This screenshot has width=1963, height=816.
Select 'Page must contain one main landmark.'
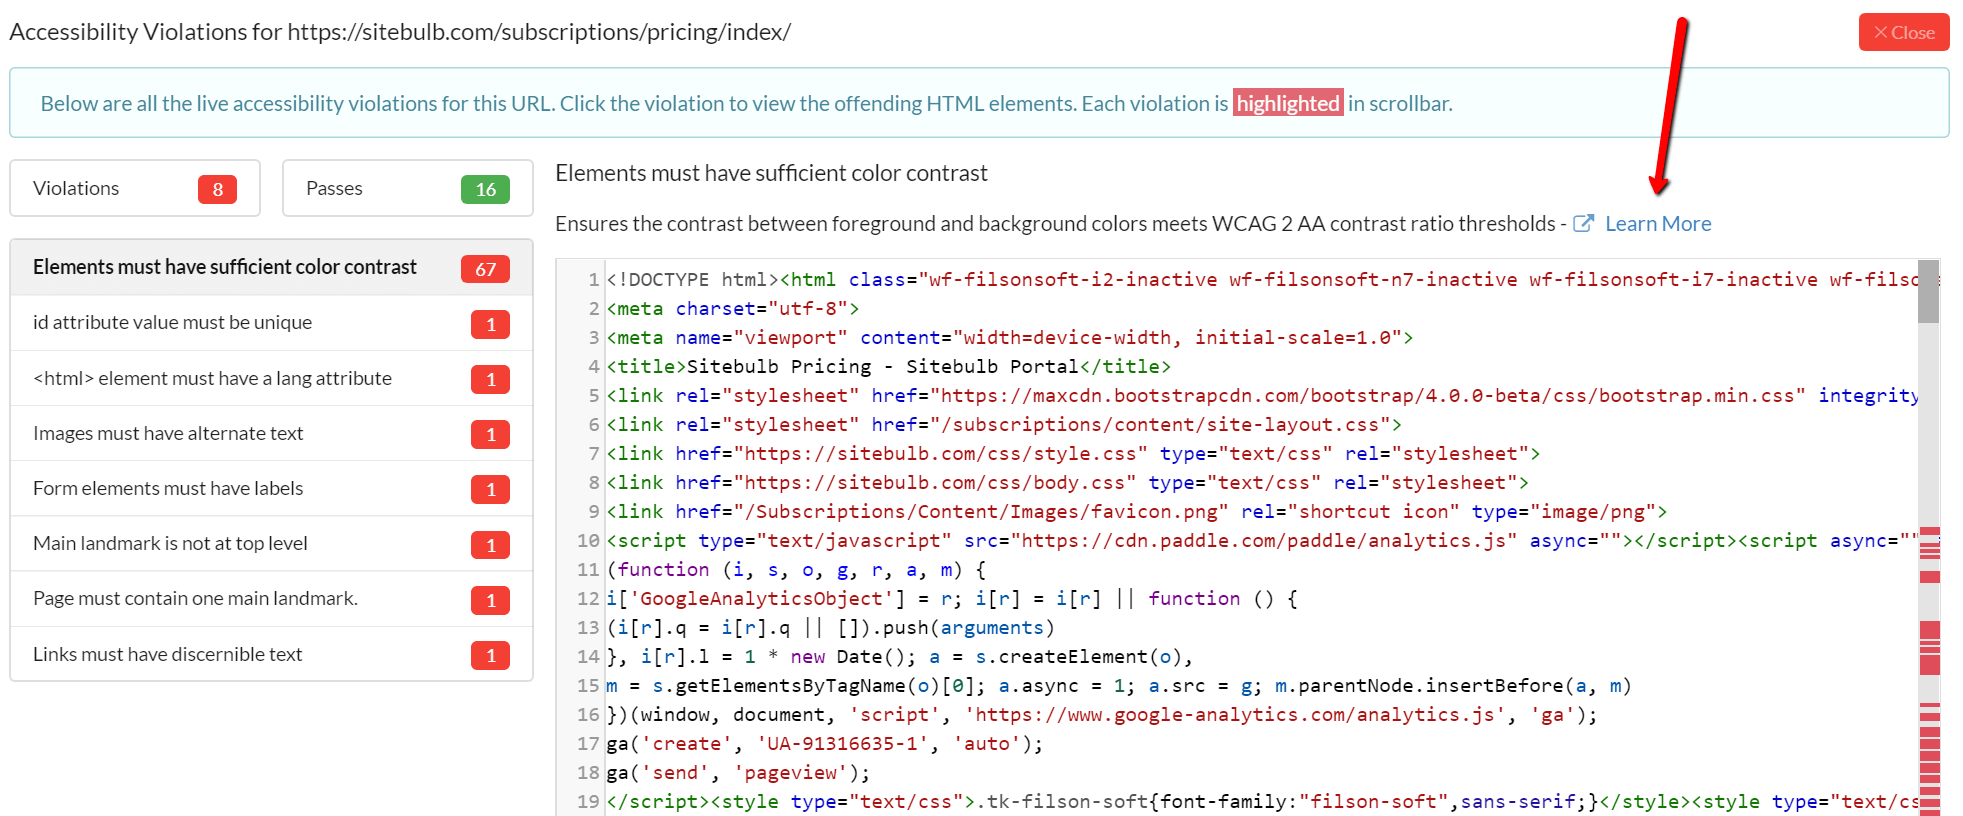(x=271, y=598)
